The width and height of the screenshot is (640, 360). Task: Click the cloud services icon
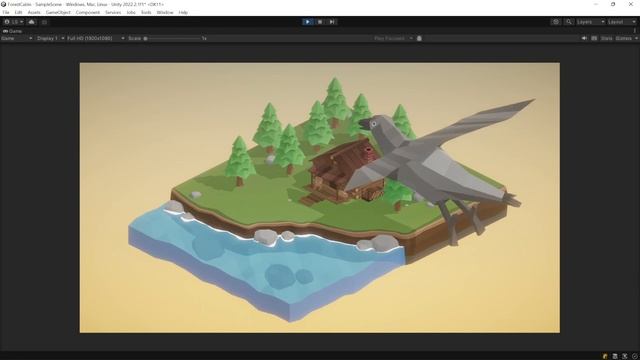click(31, 22)
